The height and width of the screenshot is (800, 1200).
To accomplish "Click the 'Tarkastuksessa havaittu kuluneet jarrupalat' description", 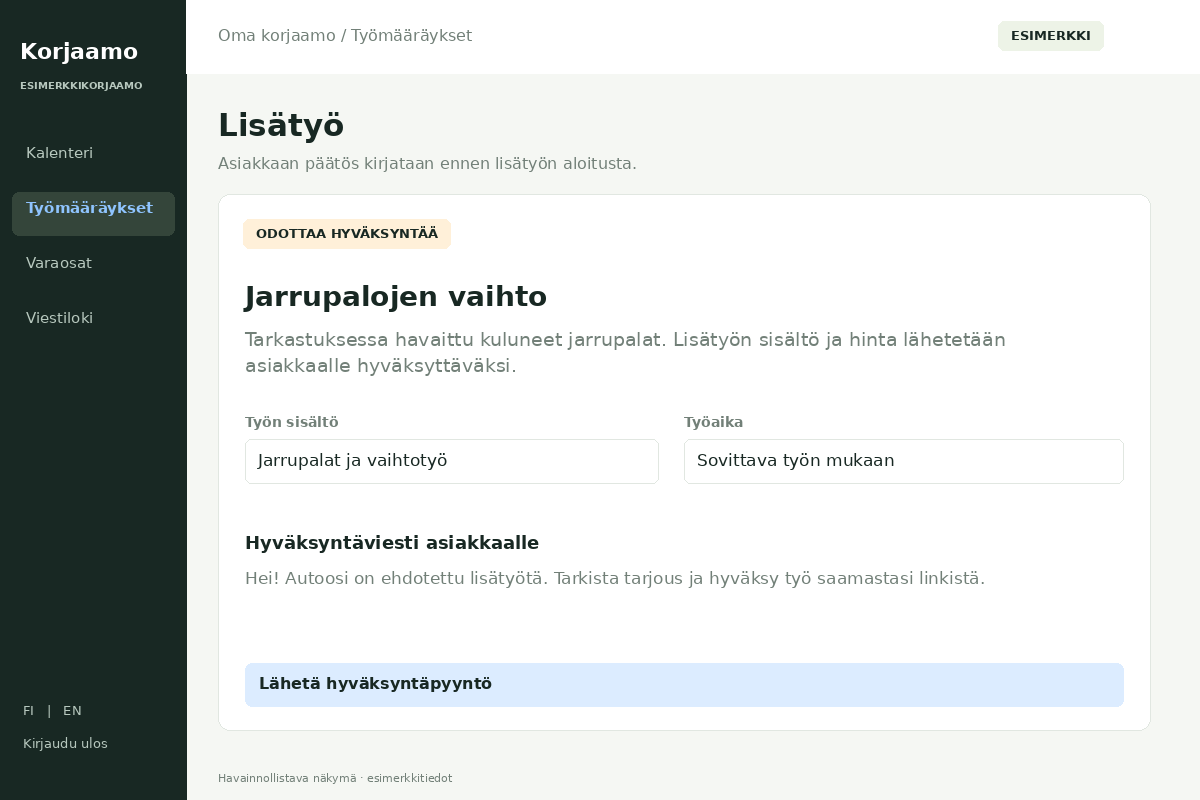I will coord(625,353).
